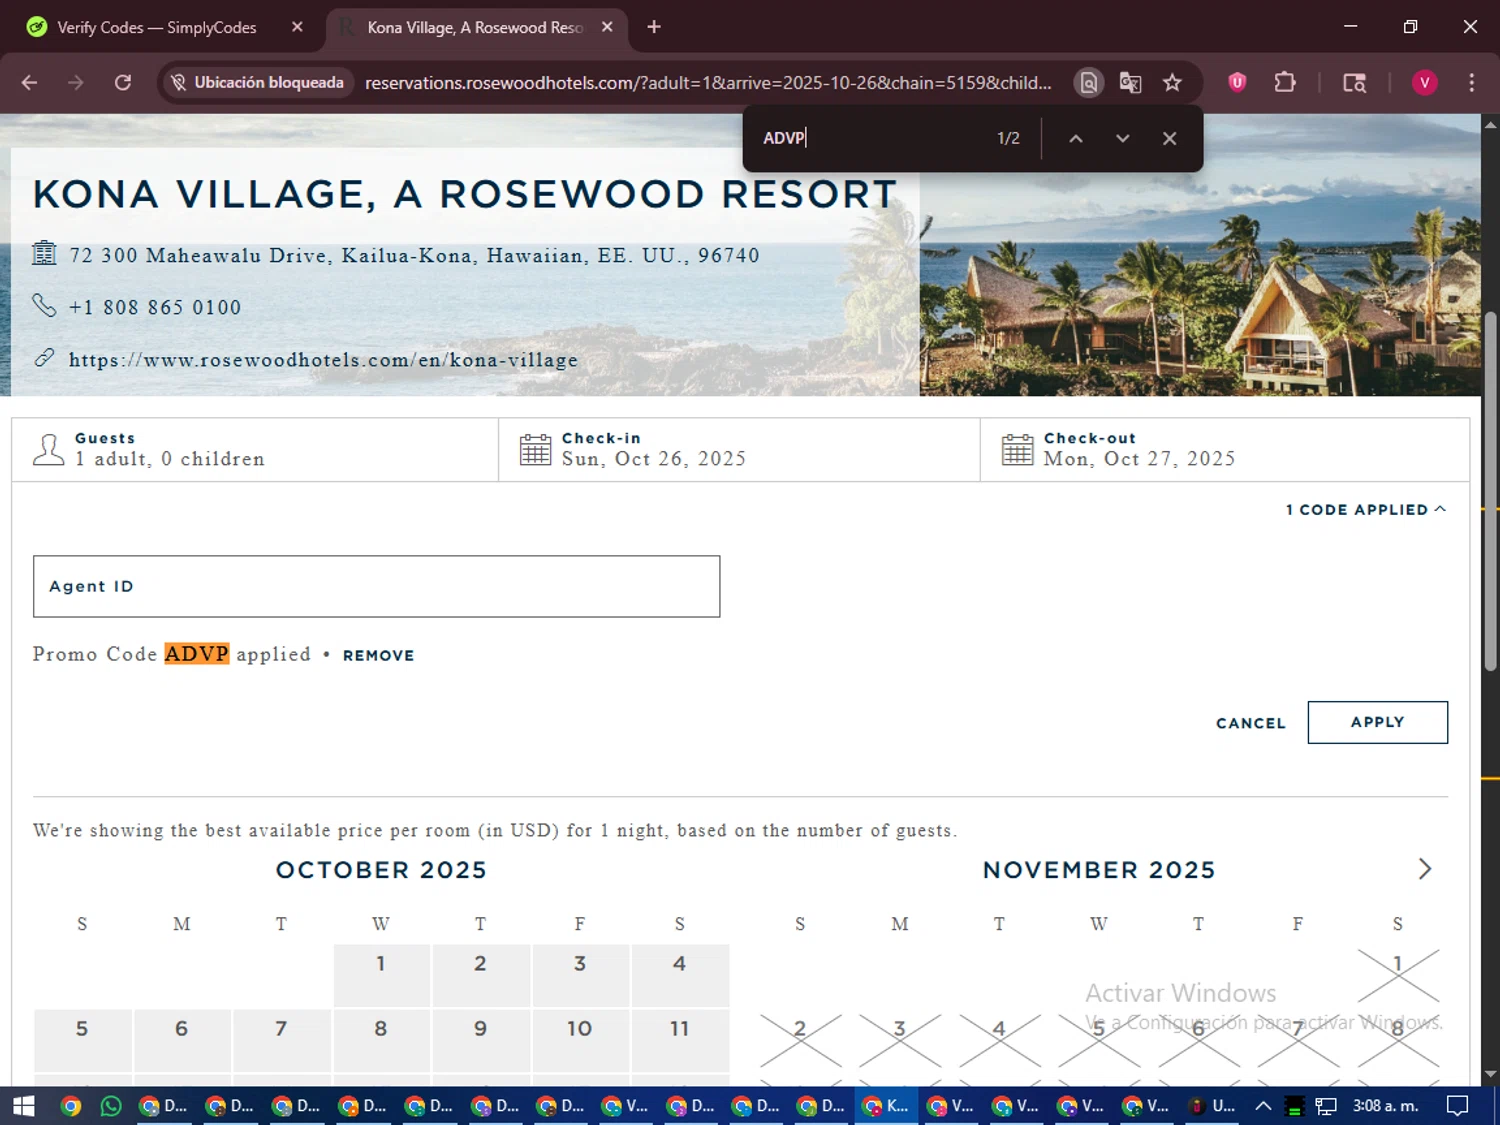Image resolution: width=1500 pixels, height=1125 pixels.
Task: Choose October 10 on the calendar
Action: click(x=580, y=1040)
